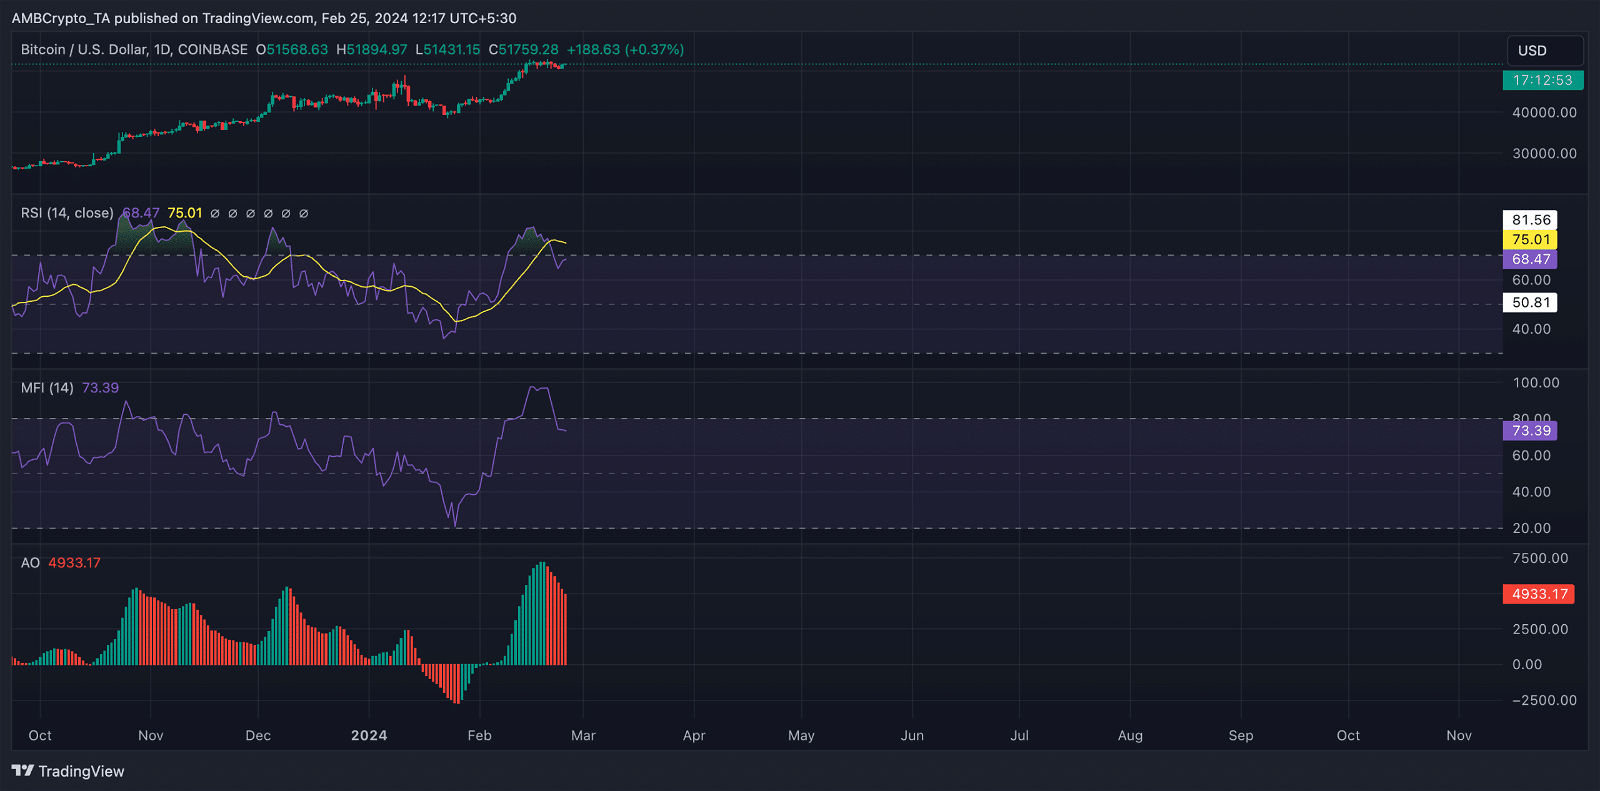This screenshot has height=791, width=1600.
Task: Click the 81.56 RSI axis label
Action: coord(1531,220)
